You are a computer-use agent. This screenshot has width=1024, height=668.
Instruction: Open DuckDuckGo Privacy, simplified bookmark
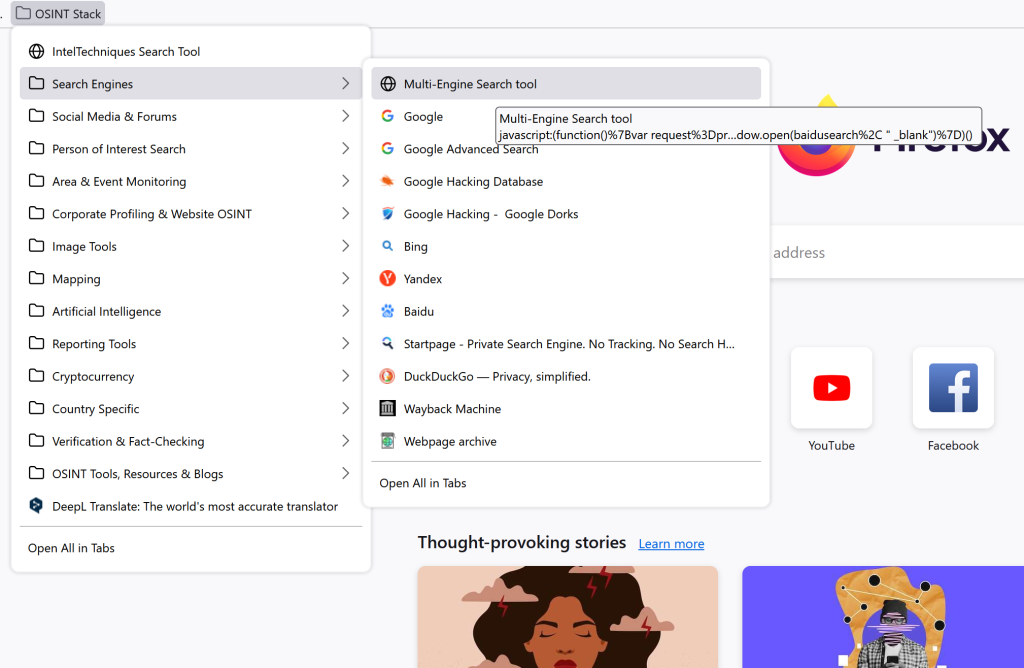tap(566, 376)
